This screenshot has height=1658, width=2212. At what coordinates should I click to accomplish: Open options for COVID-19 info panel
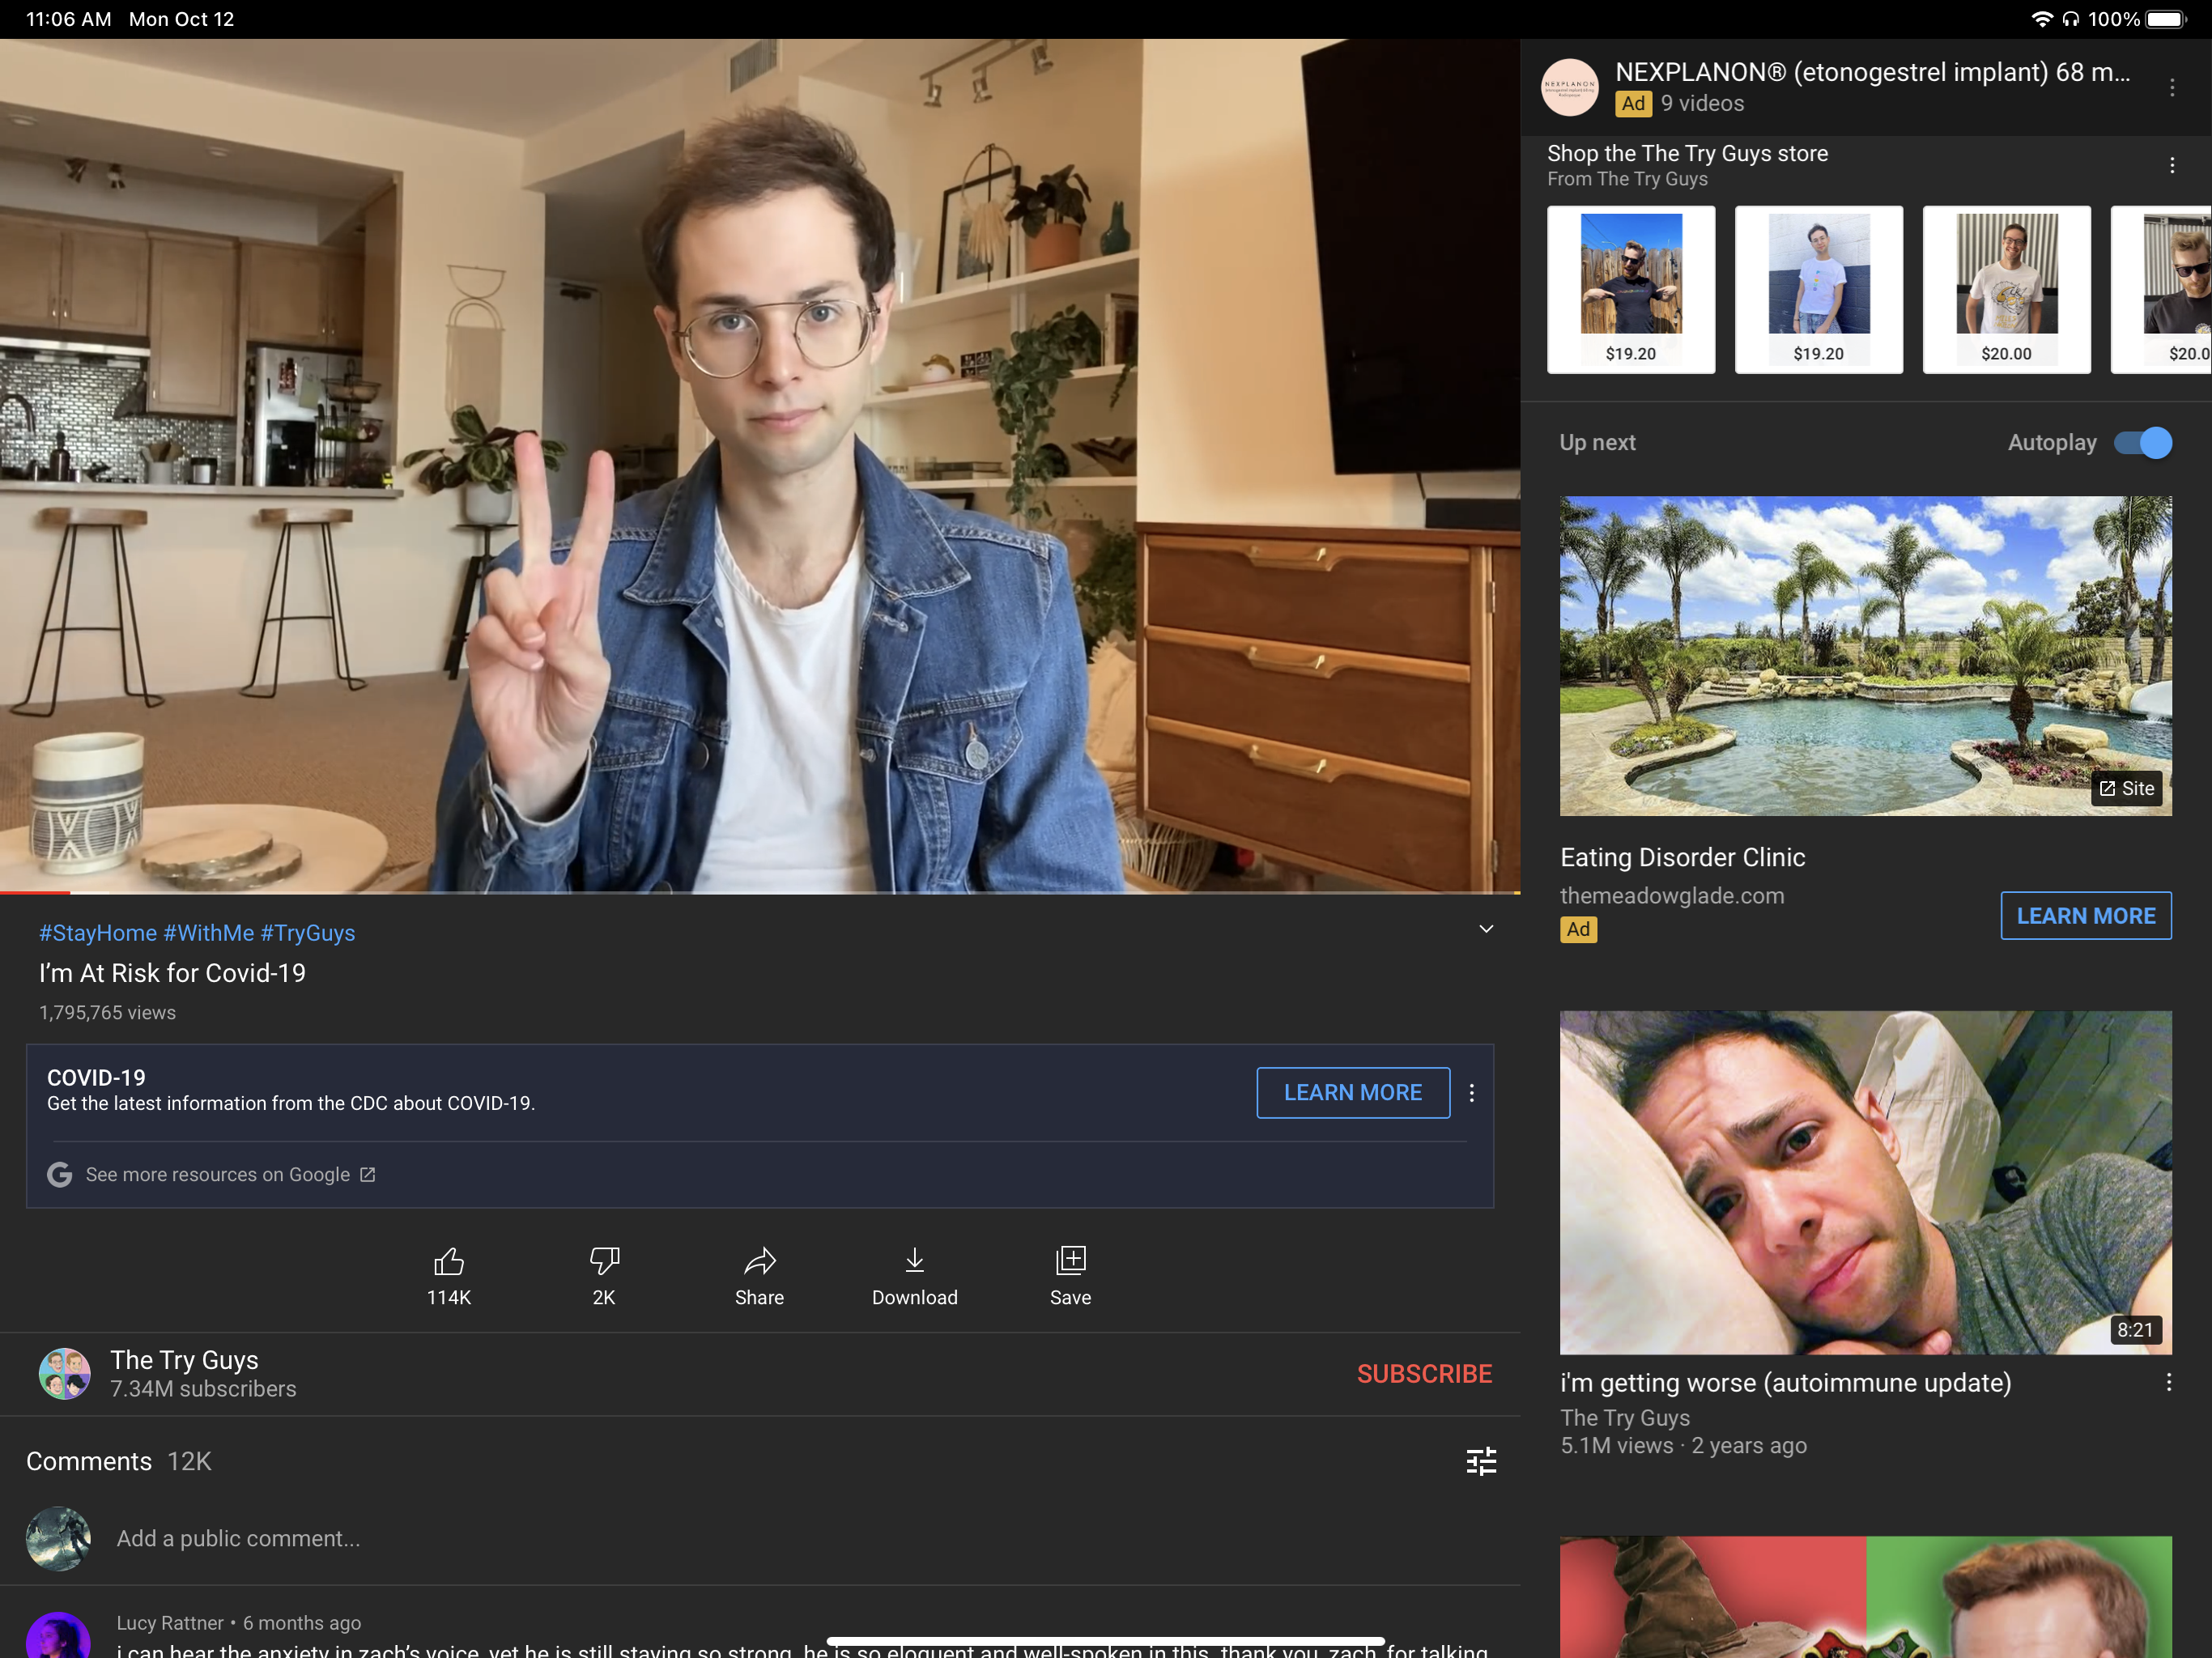tap(1471, 1093)
